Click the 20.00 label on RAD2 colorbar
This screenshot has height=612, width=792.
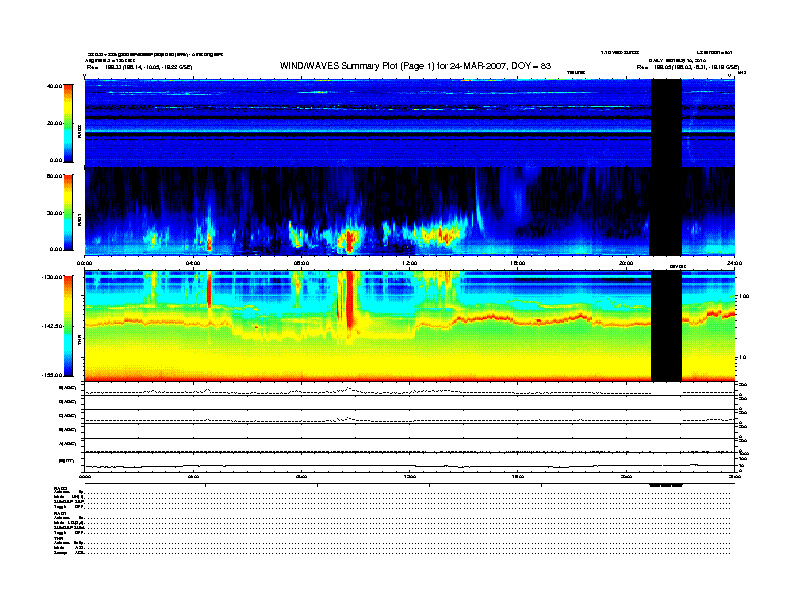[x=54, y=123]
